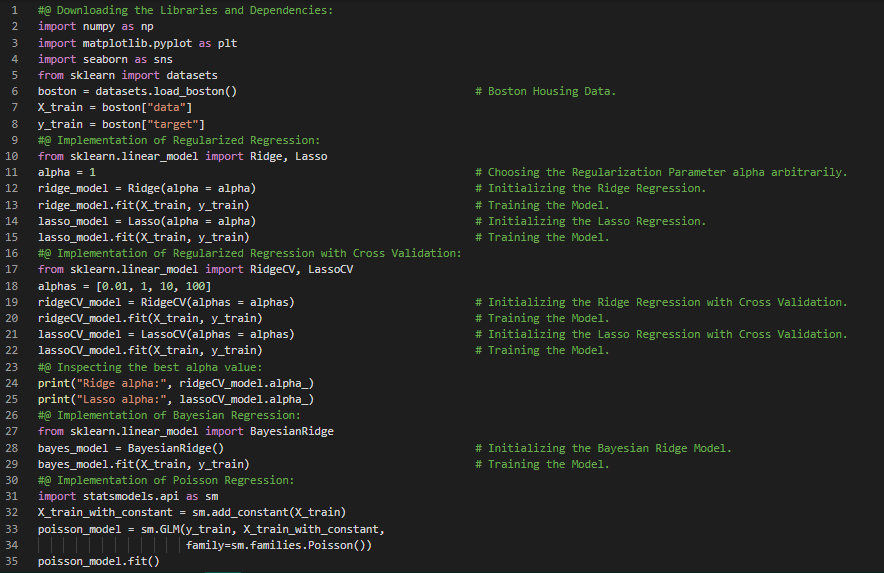Place cursor on "seaborn" in the import
884x573 pixels.
click(x=108, y=59)
